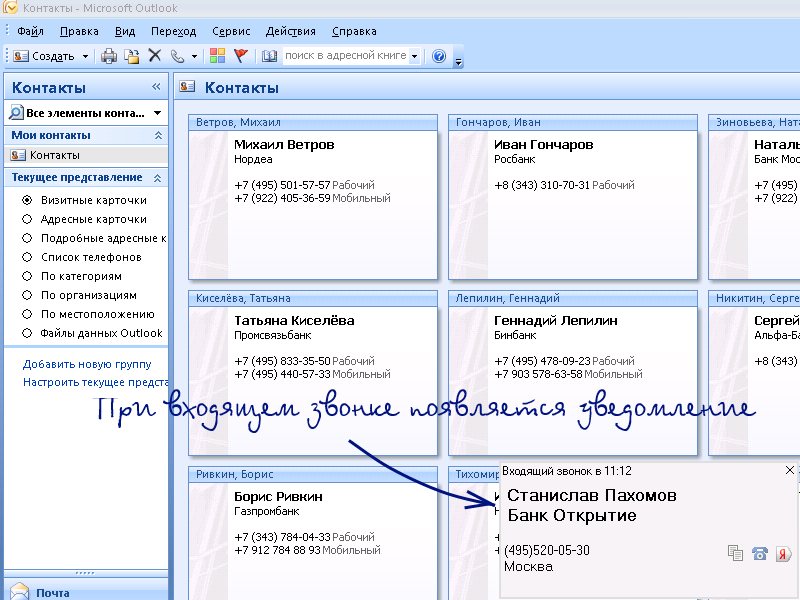The height and width of the screenshot is (600, 800).
Task: Click the Mail envelope icon in navigation pane
Action: tap(19, 591)
